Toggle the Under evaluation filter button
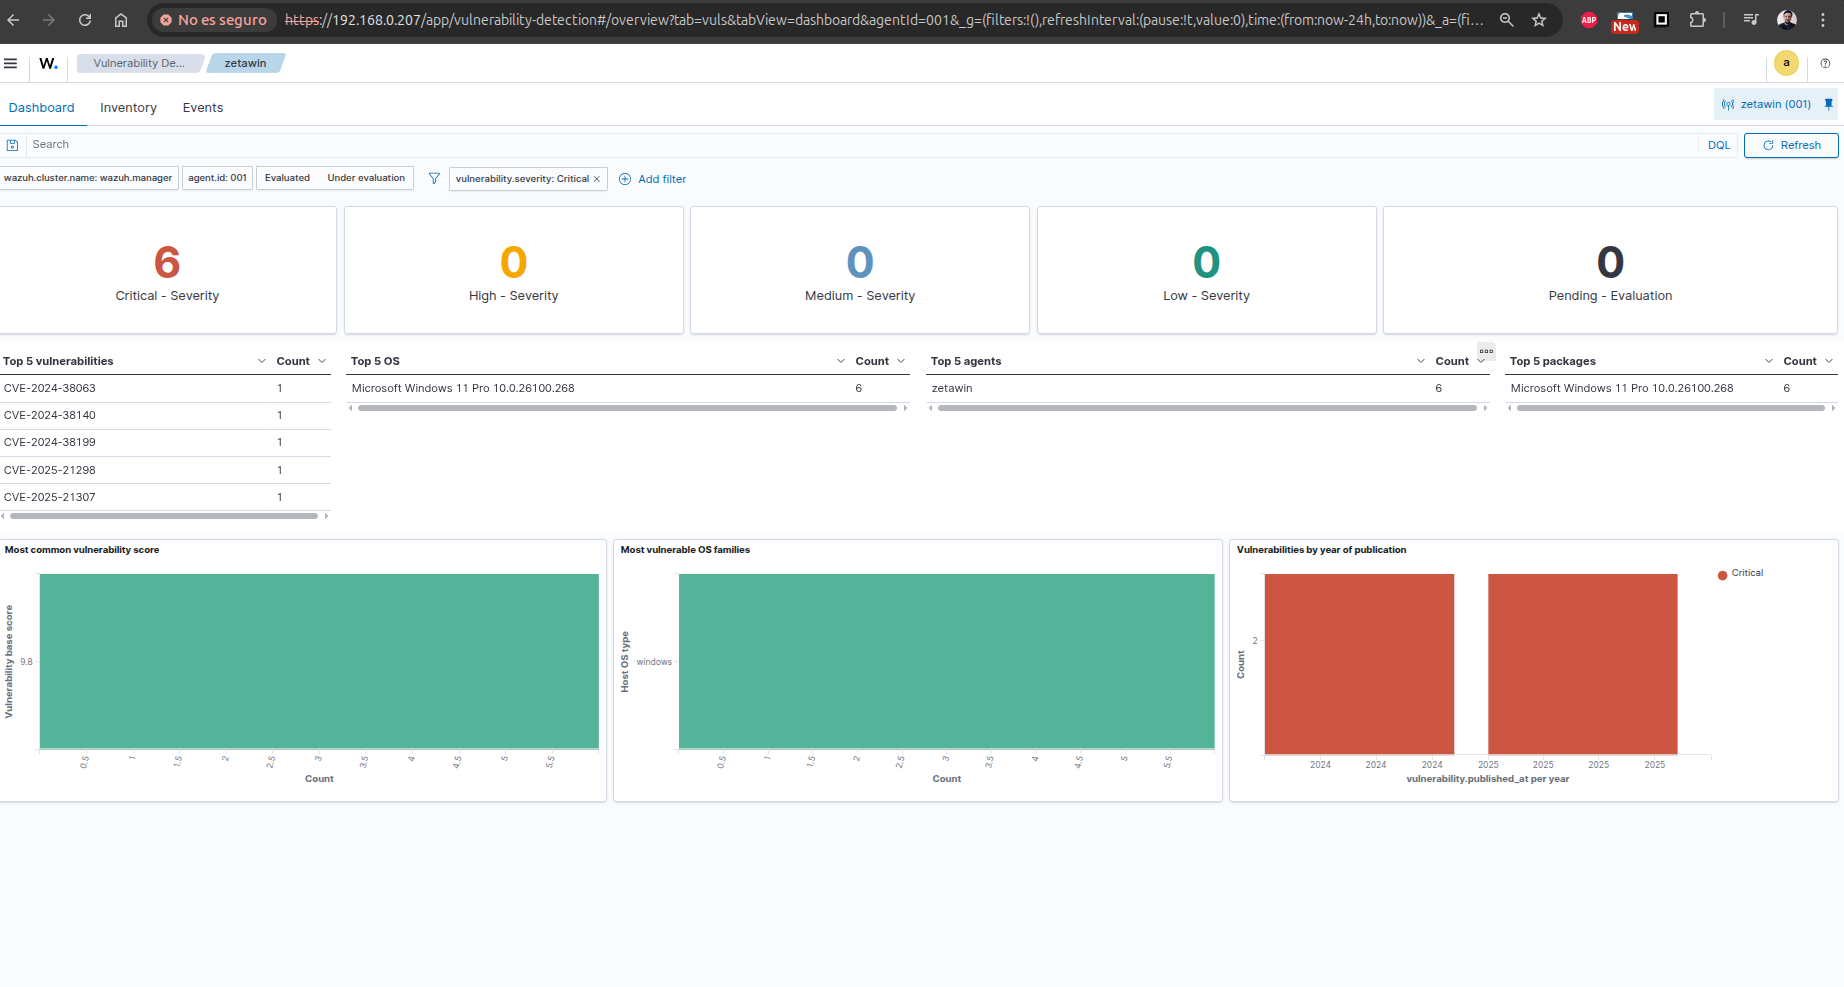The image size is (1844, 987). click(366, 178)
